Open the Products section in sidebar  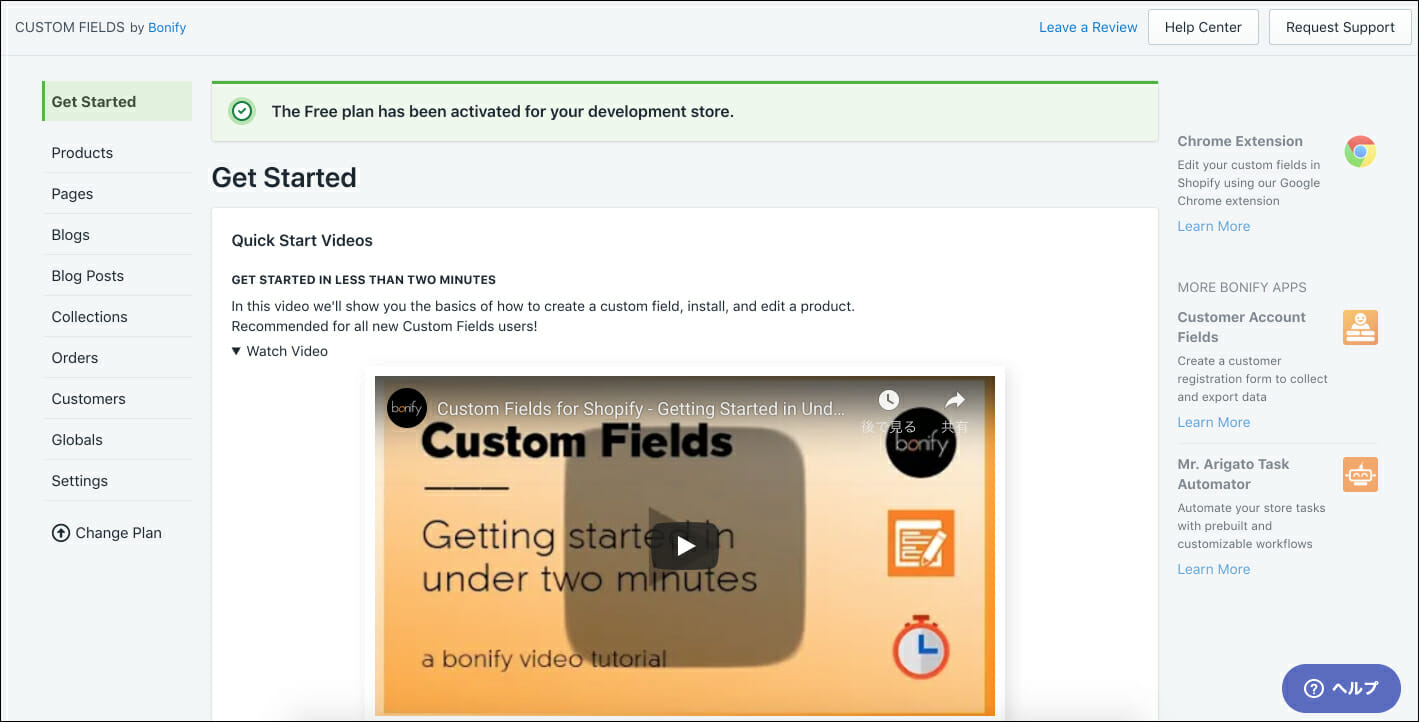pyautogui.click(x=82, y=153)
